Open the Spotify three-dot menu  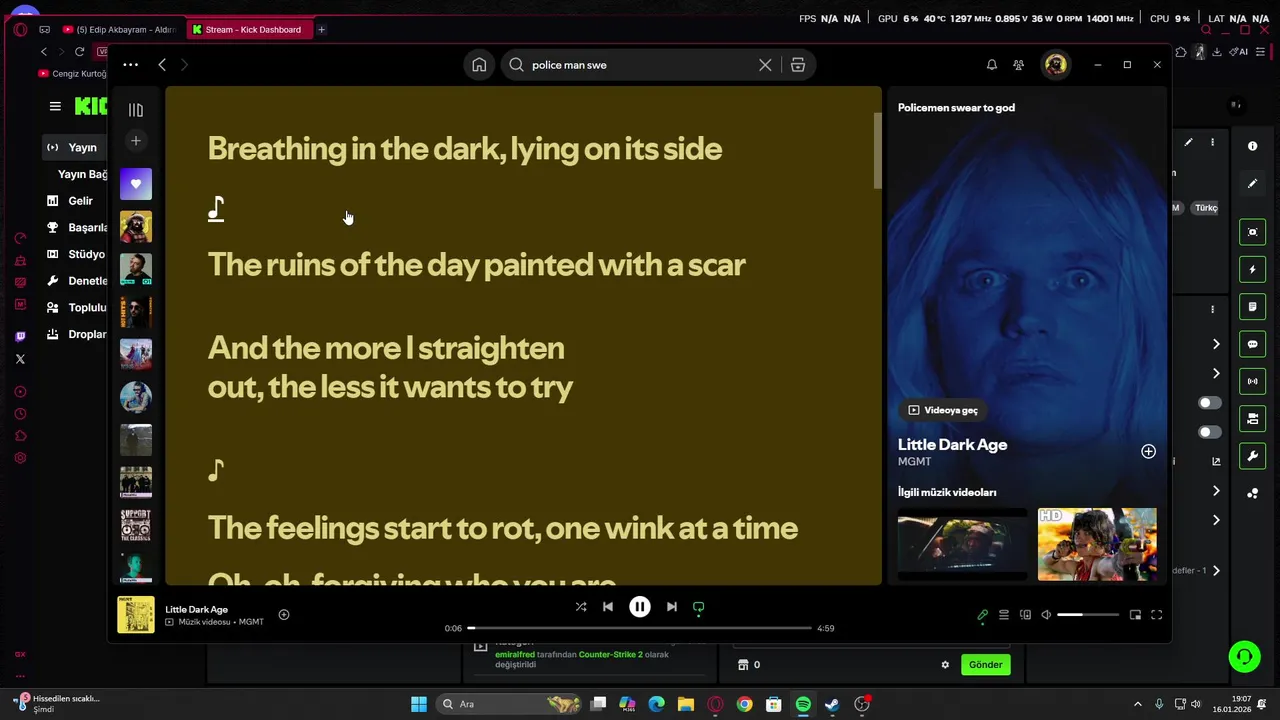tap(130, 65)
